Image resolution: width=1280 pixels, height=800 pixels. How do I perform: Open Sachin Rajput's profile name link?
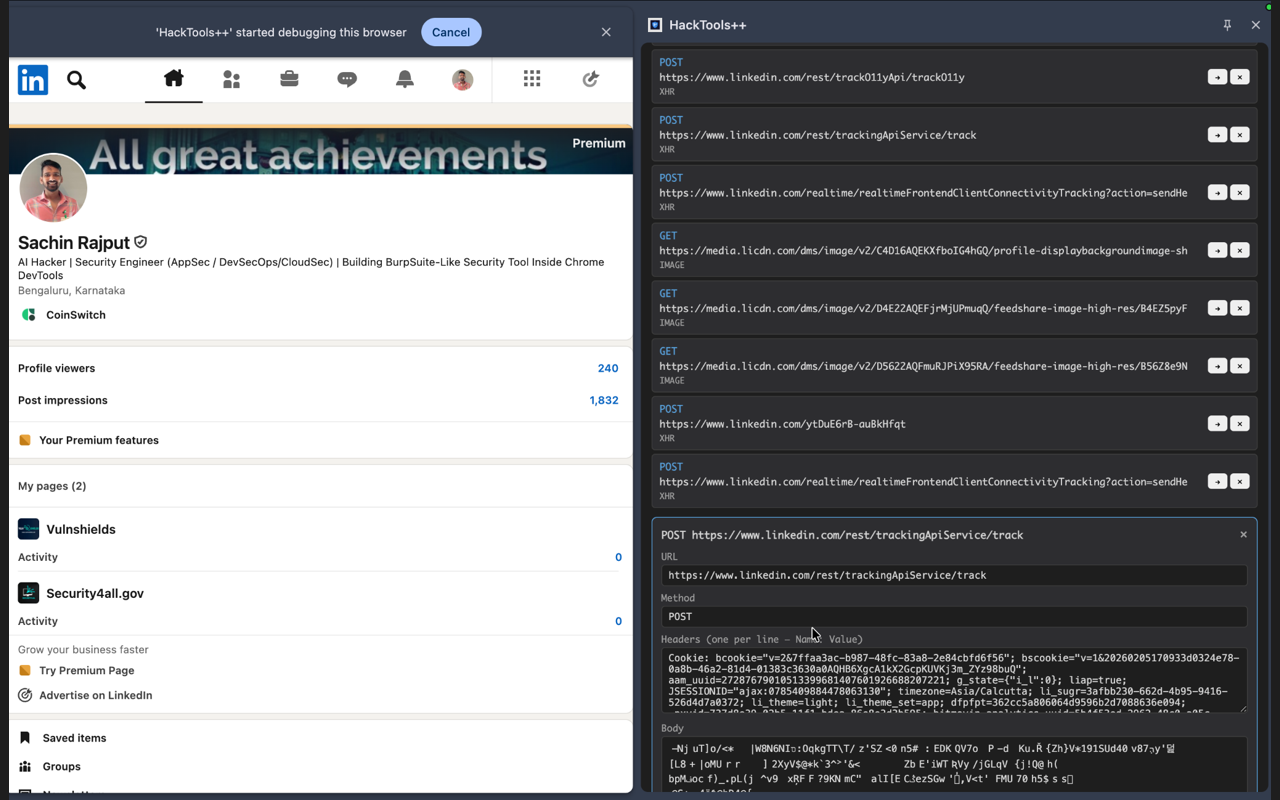click(74, 242)
